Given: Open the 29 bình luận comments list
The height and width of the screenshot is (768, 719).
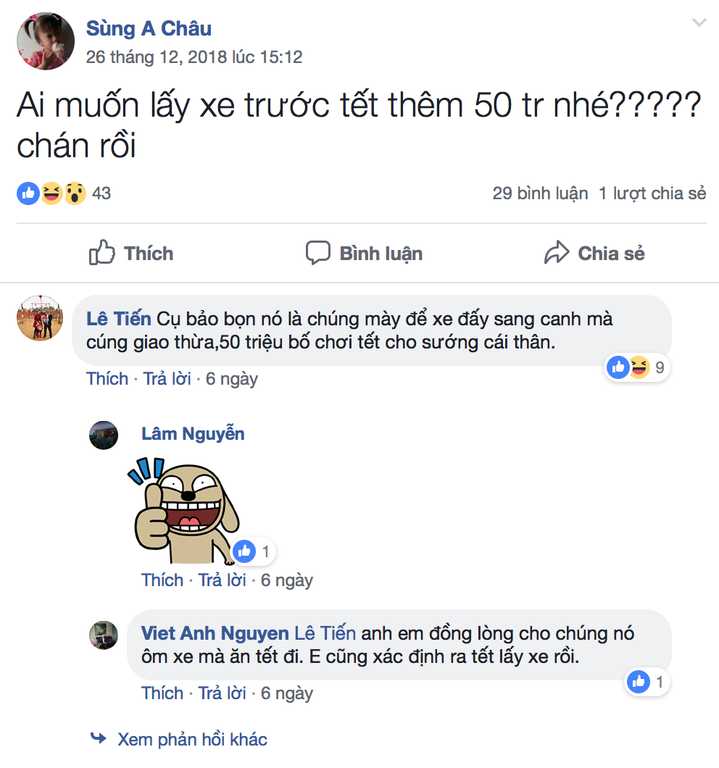Looking at the screenshot, I should click(540, 193).
